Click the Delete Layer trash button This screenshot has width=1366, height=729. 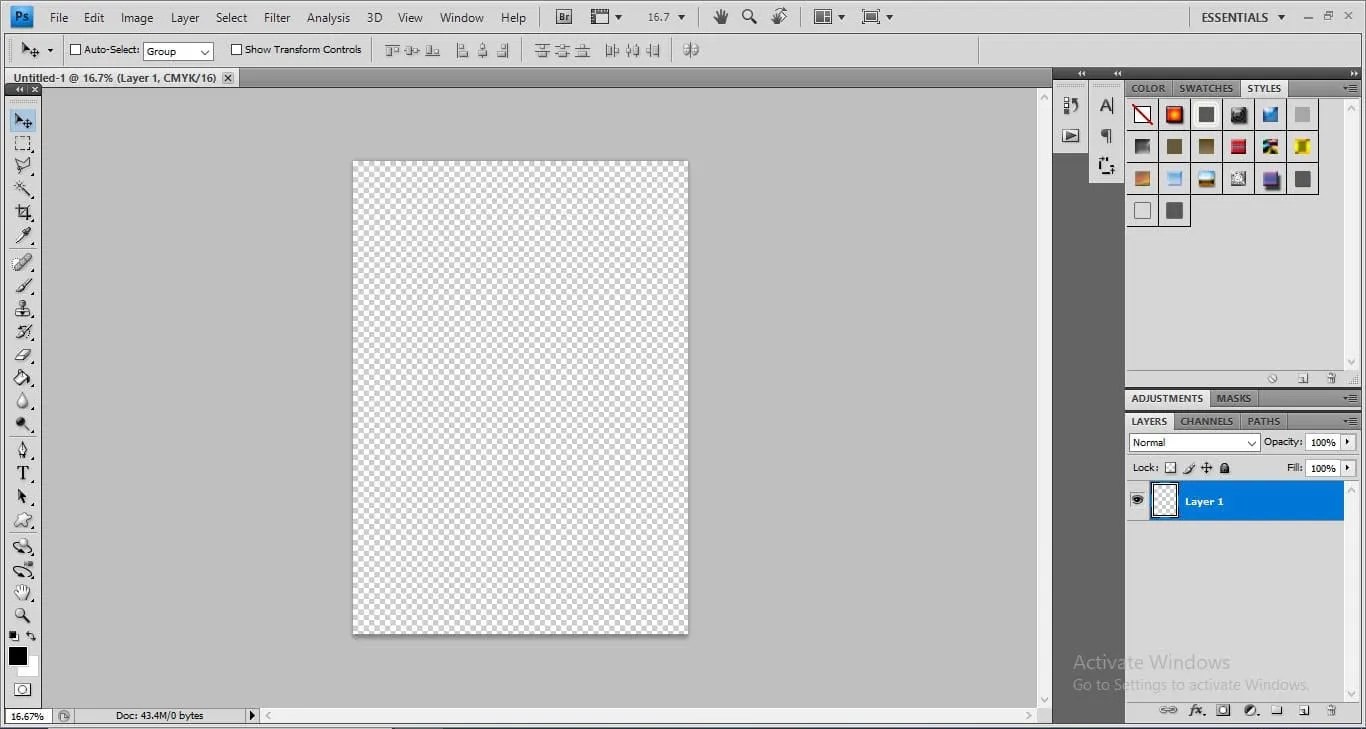(1331, 710)
